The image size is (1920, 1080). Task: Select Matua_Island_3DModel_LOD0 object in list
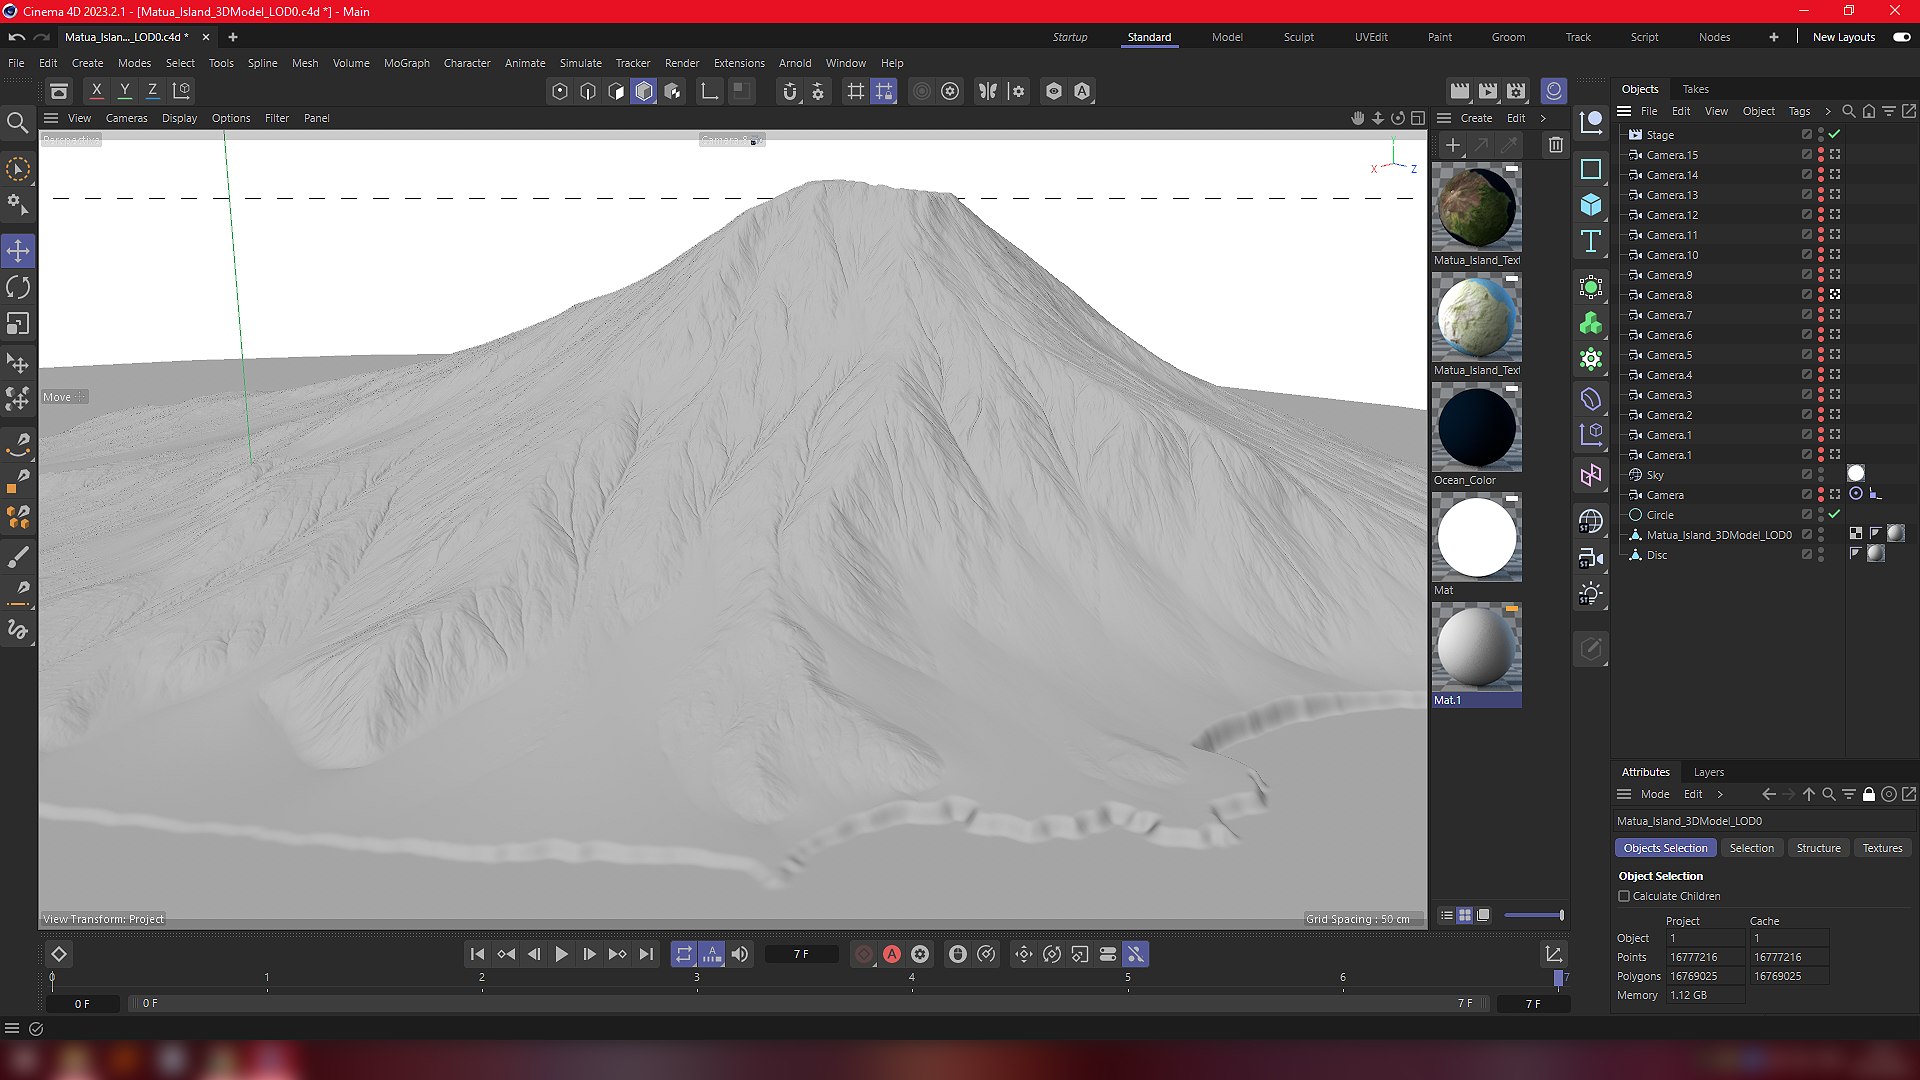(1720, 535)
